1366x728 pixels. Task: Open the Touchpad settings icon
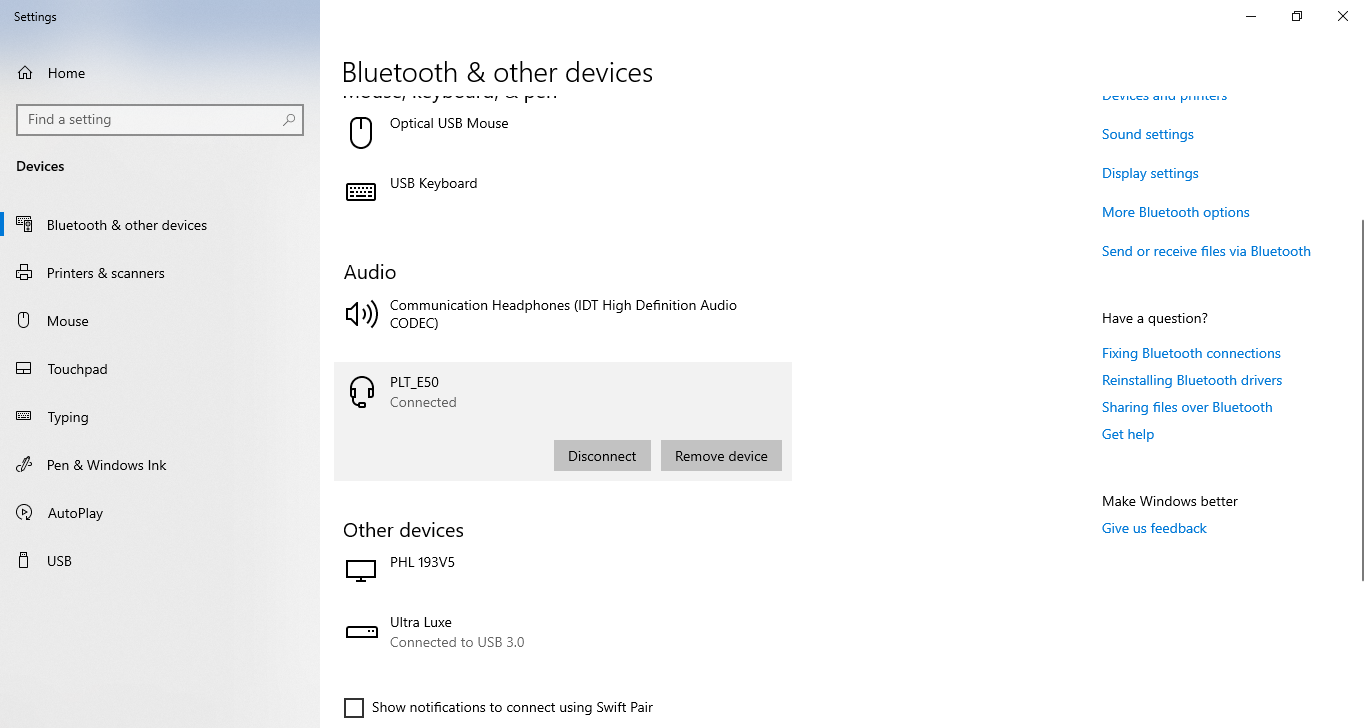tap(25, 369)
